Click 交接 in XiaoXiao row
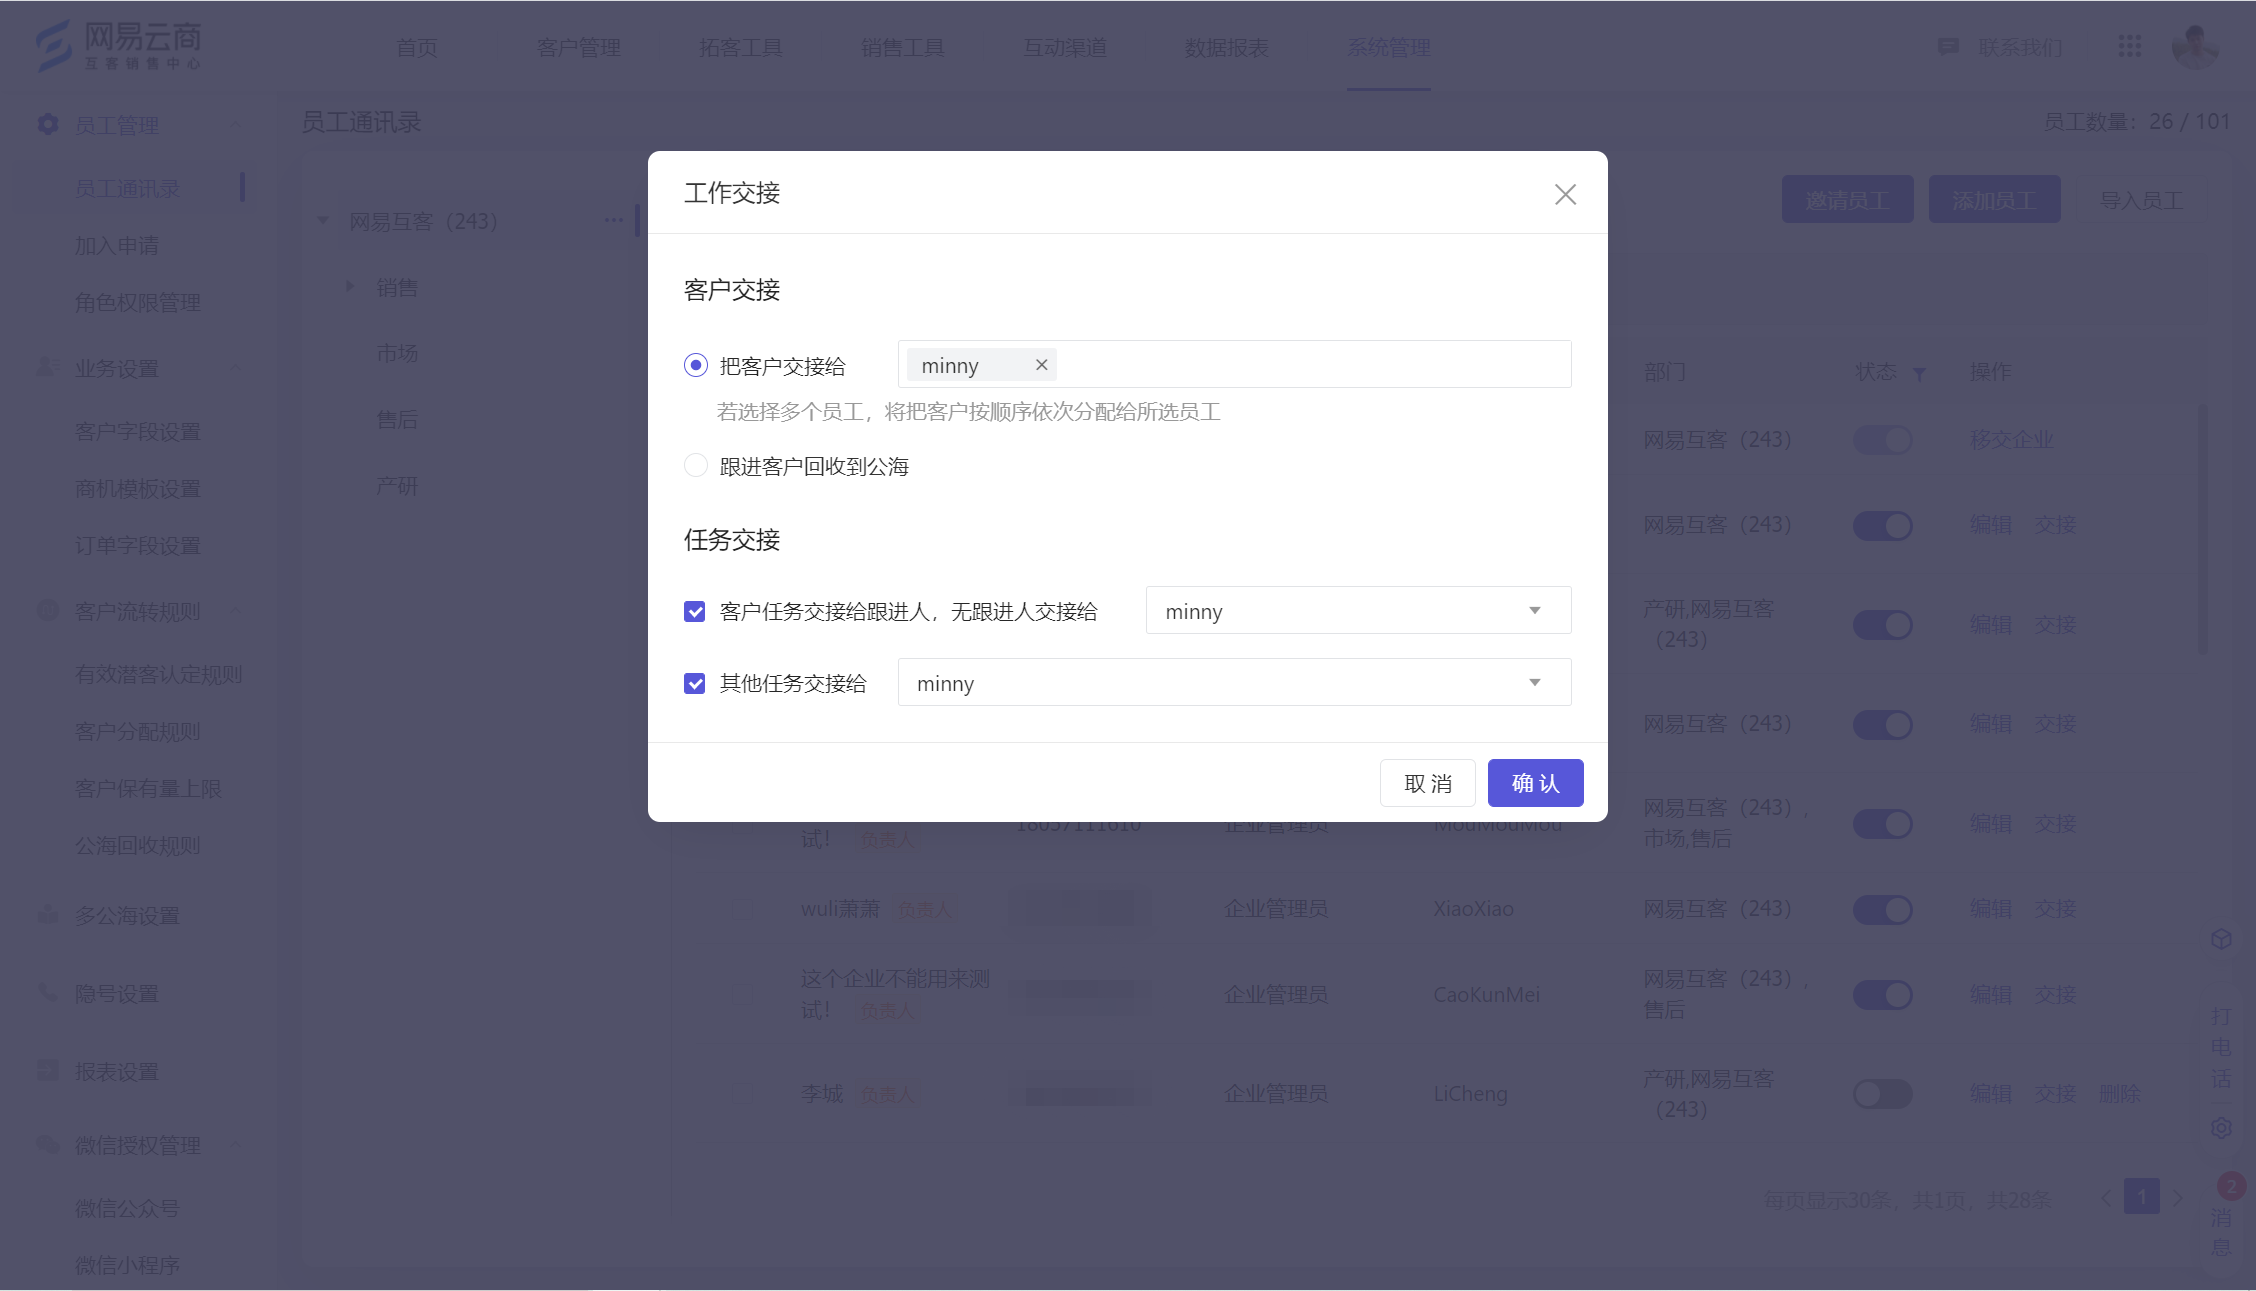Viewport: 2256px width, 1291px height. coord(2055,908)
